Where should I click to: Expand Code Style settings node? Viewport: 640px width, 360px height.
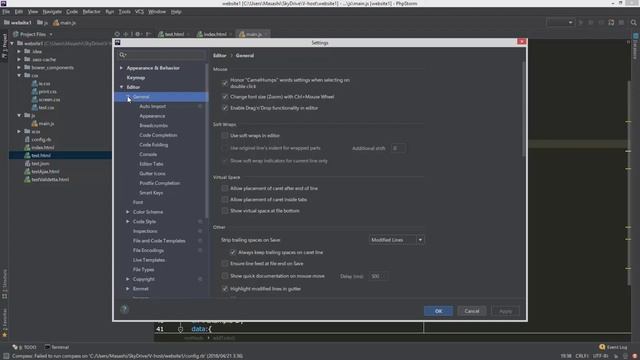[128, 221]
